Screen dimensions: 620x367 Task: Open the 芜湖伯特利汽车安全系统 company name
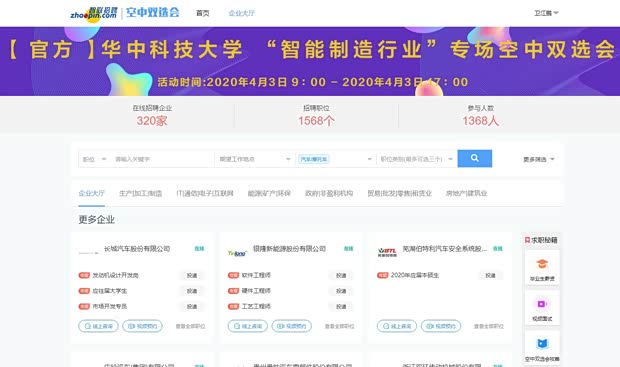pyautogui.click(x=444, y=249)
